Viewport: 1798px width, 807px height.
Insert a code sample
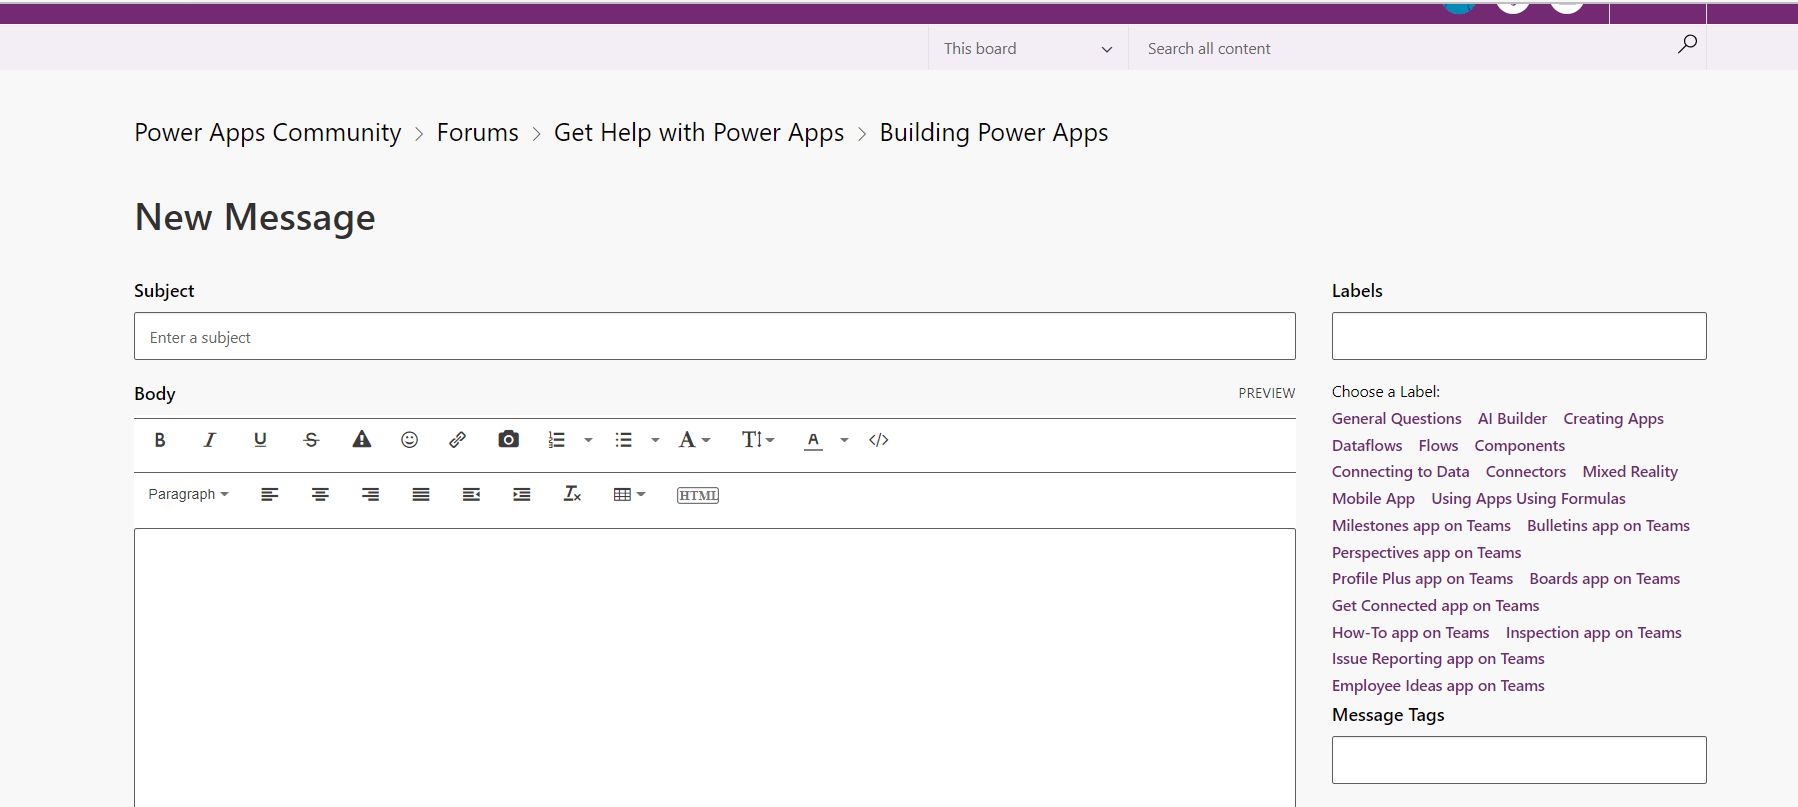(x=879, y=440)
